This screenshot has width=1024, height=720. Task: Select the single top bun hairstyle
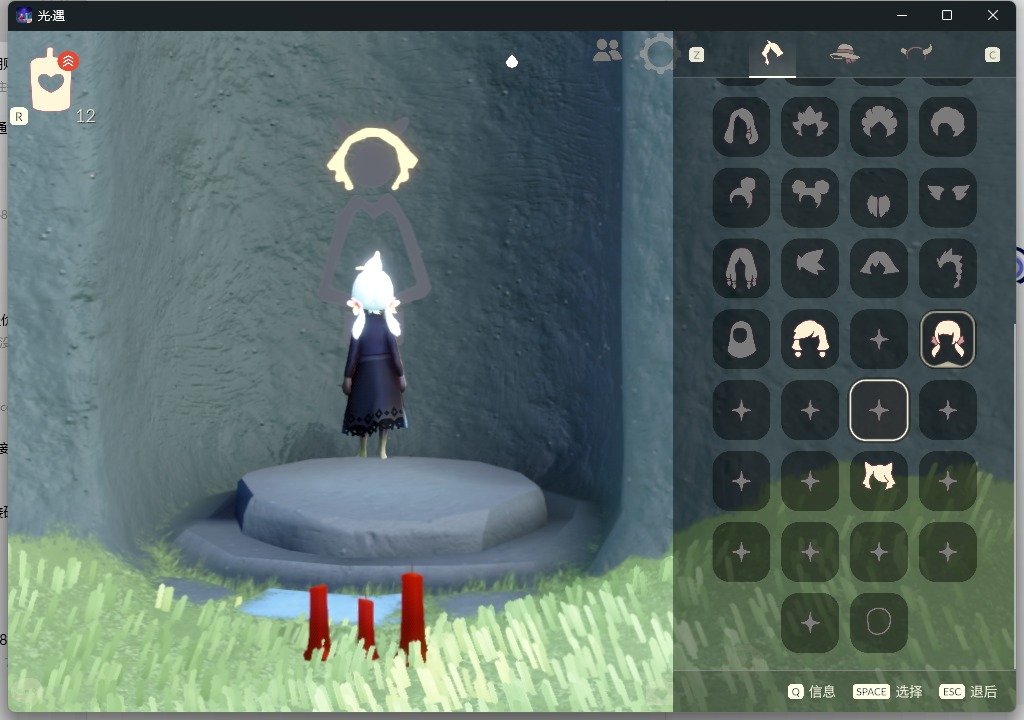[741, 197]
